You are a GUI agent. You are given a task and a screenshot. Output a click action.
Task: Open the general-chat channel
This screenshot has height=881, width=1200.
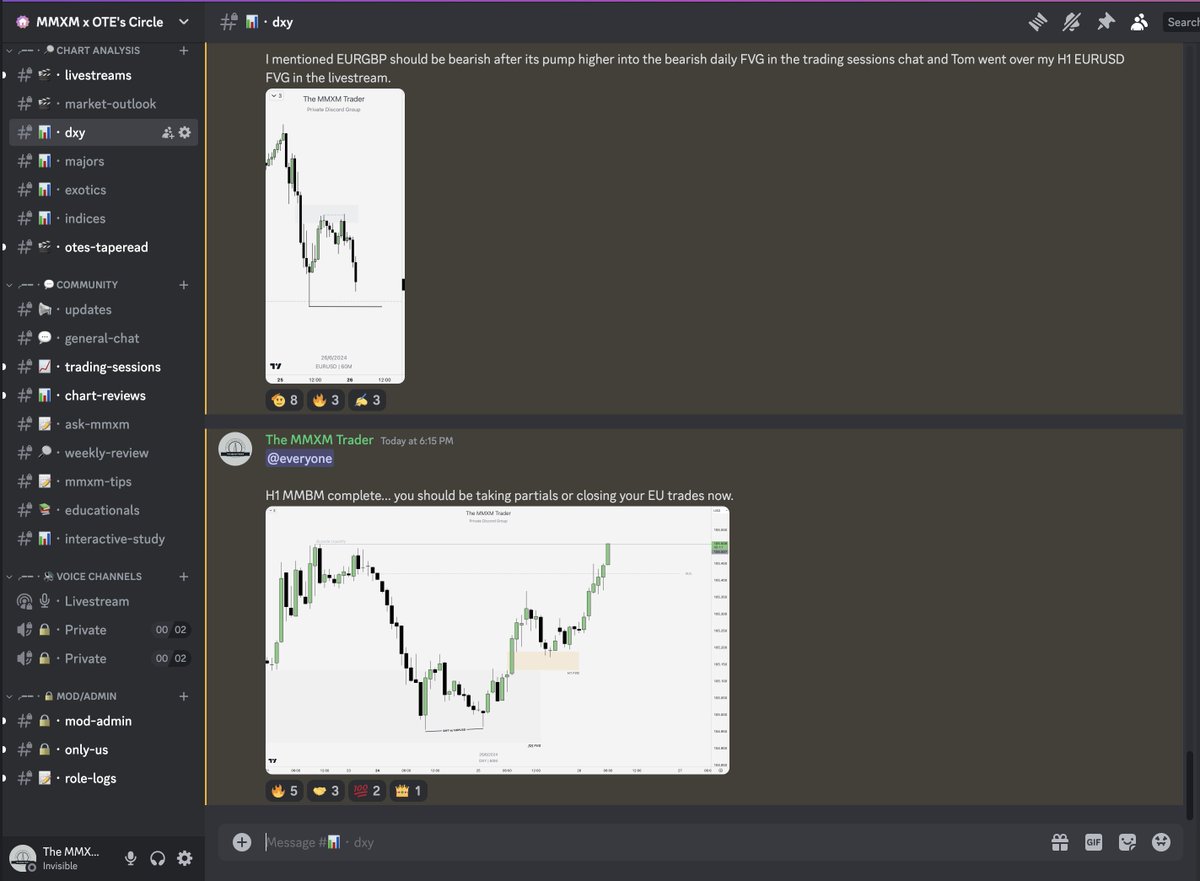[103, 338]
